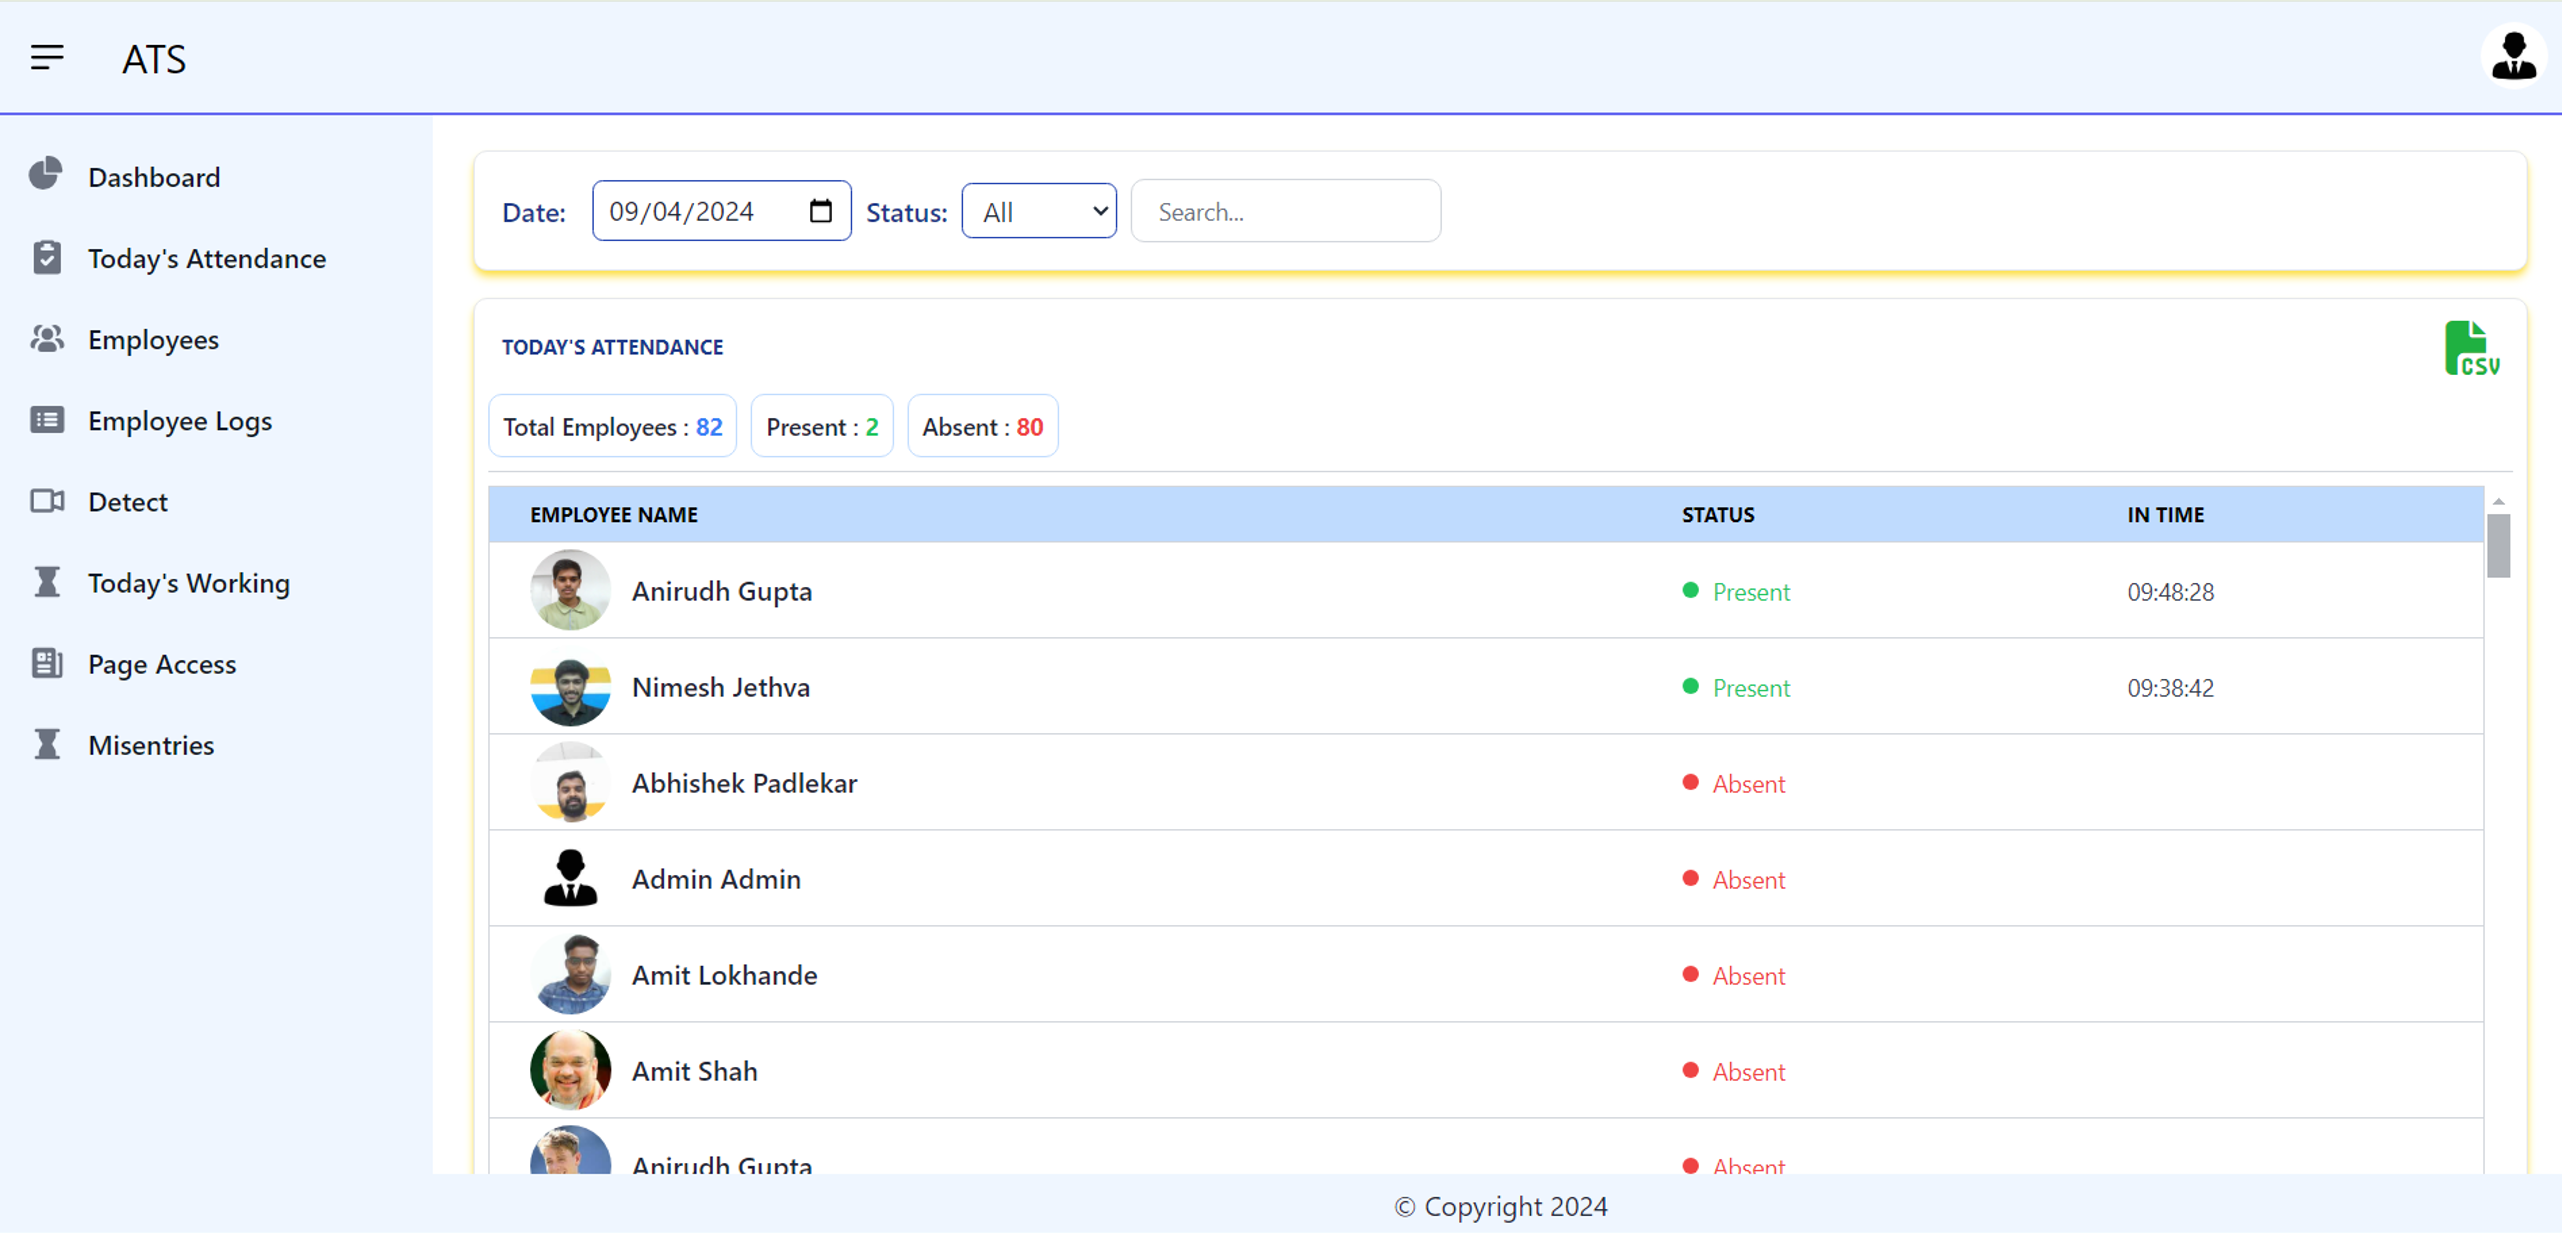The image size is (2562, 1233).
Task: Click into the Search text field
Action: tap(1285, 211)
